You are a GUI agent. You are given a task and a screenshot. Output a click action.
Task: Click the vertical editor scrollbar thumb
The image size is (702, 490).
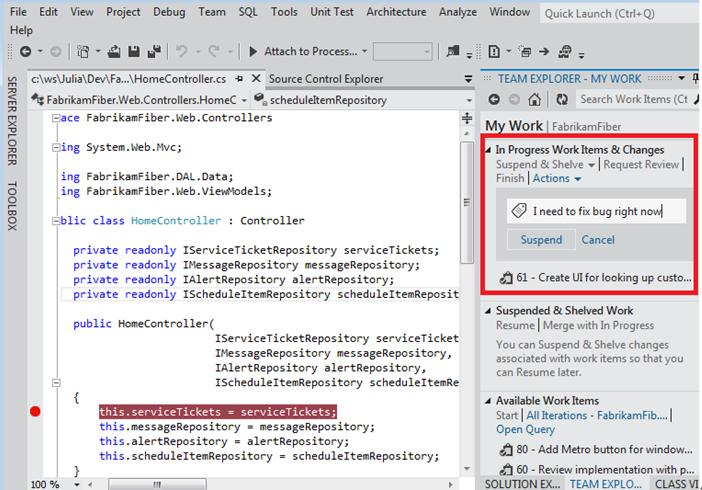tap(467, 202)
